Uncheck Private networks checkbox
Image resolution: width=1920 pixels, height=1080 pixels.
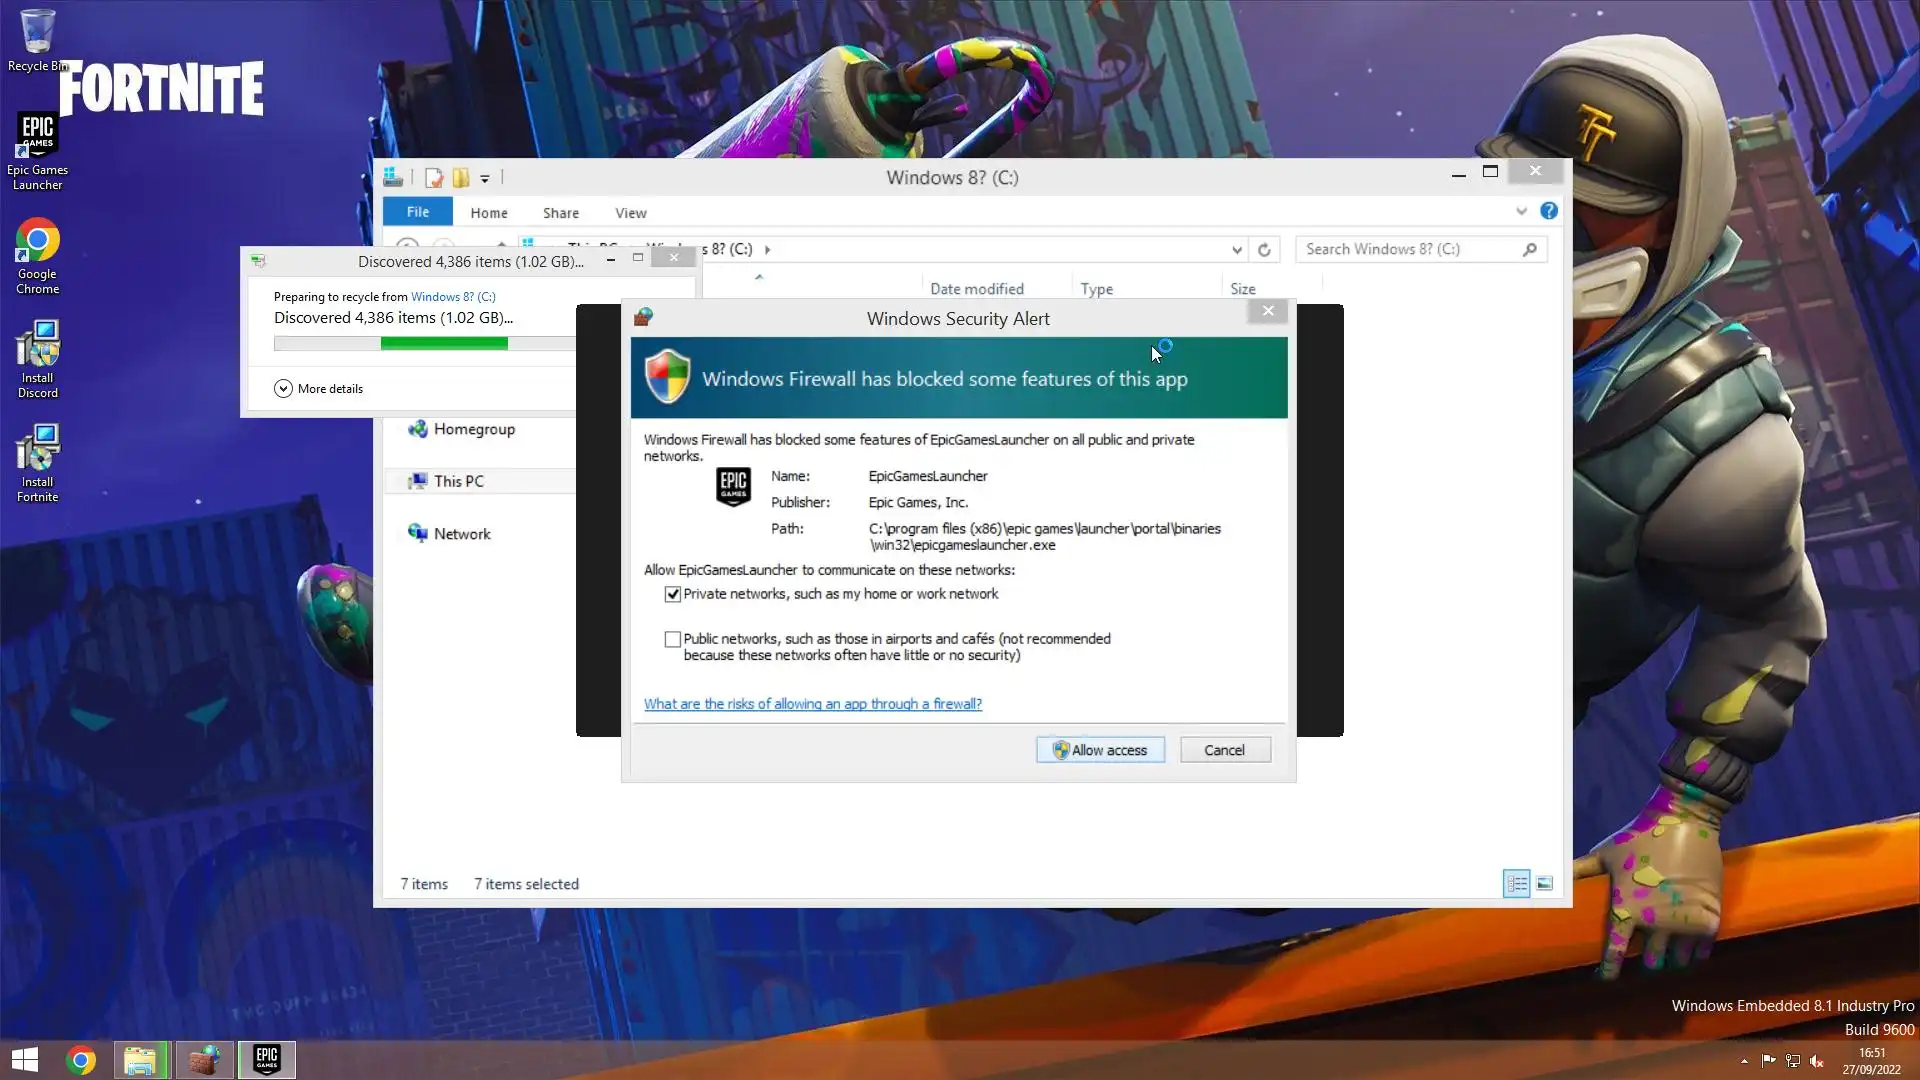[x=673, y=594]
